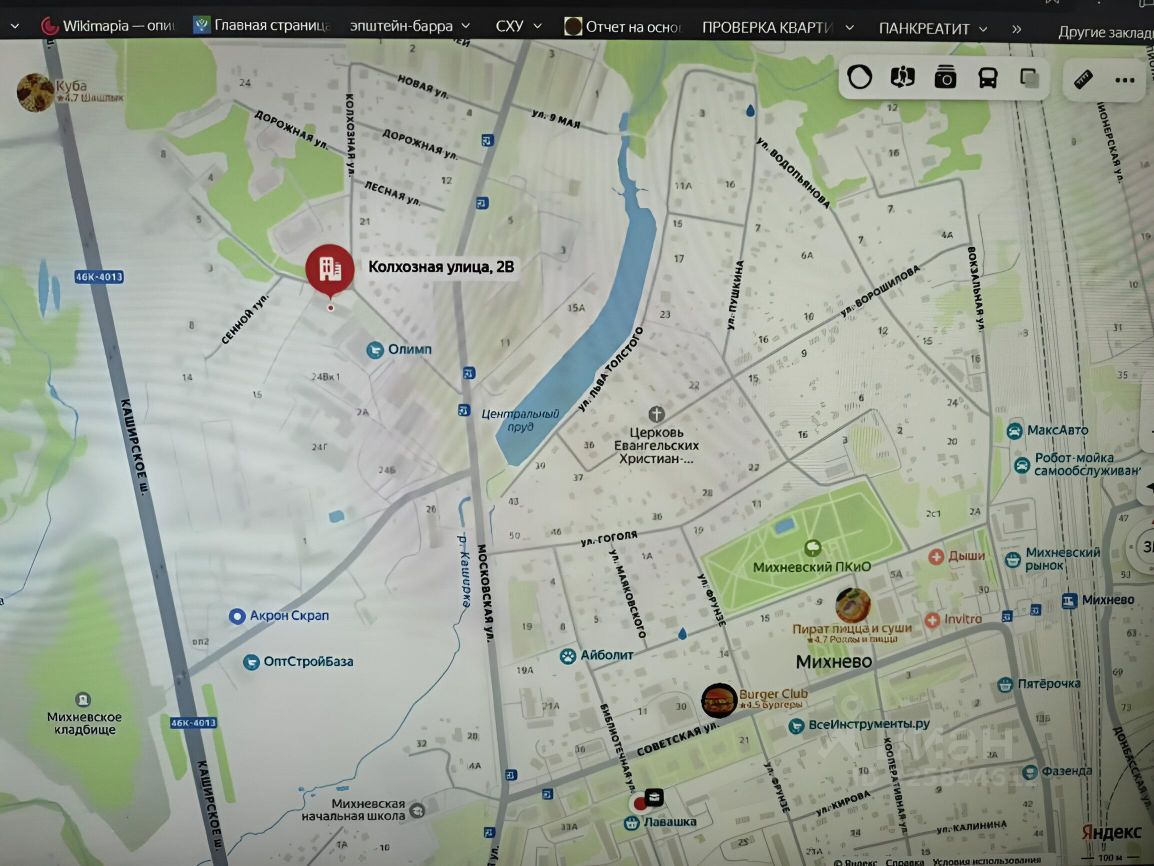Show hidden bookmarks with » chevron
Viewport: 1154px width, 866px height.
coord(1016,29)
